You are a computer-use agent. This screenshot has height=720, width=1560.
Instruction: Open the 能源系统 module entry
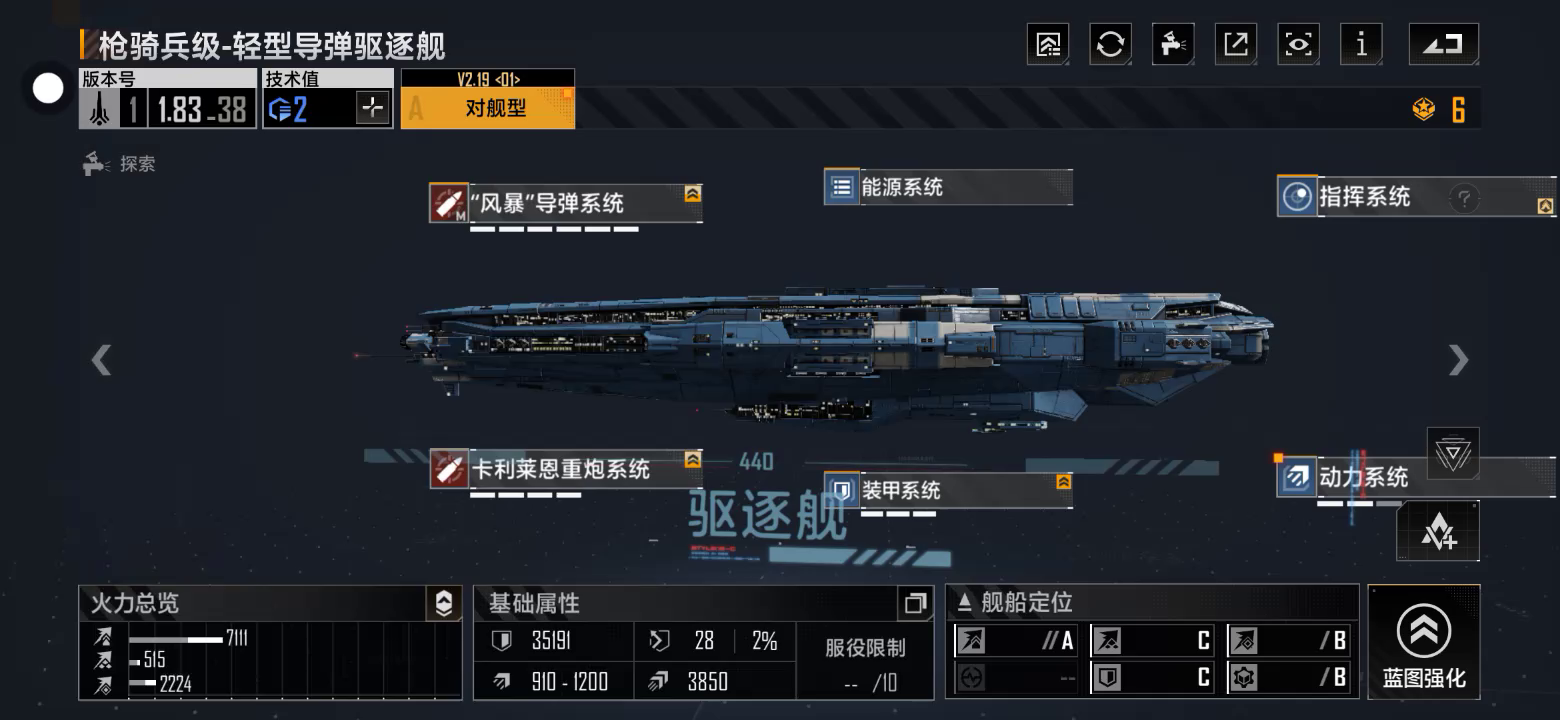click(x=947, y=187)
